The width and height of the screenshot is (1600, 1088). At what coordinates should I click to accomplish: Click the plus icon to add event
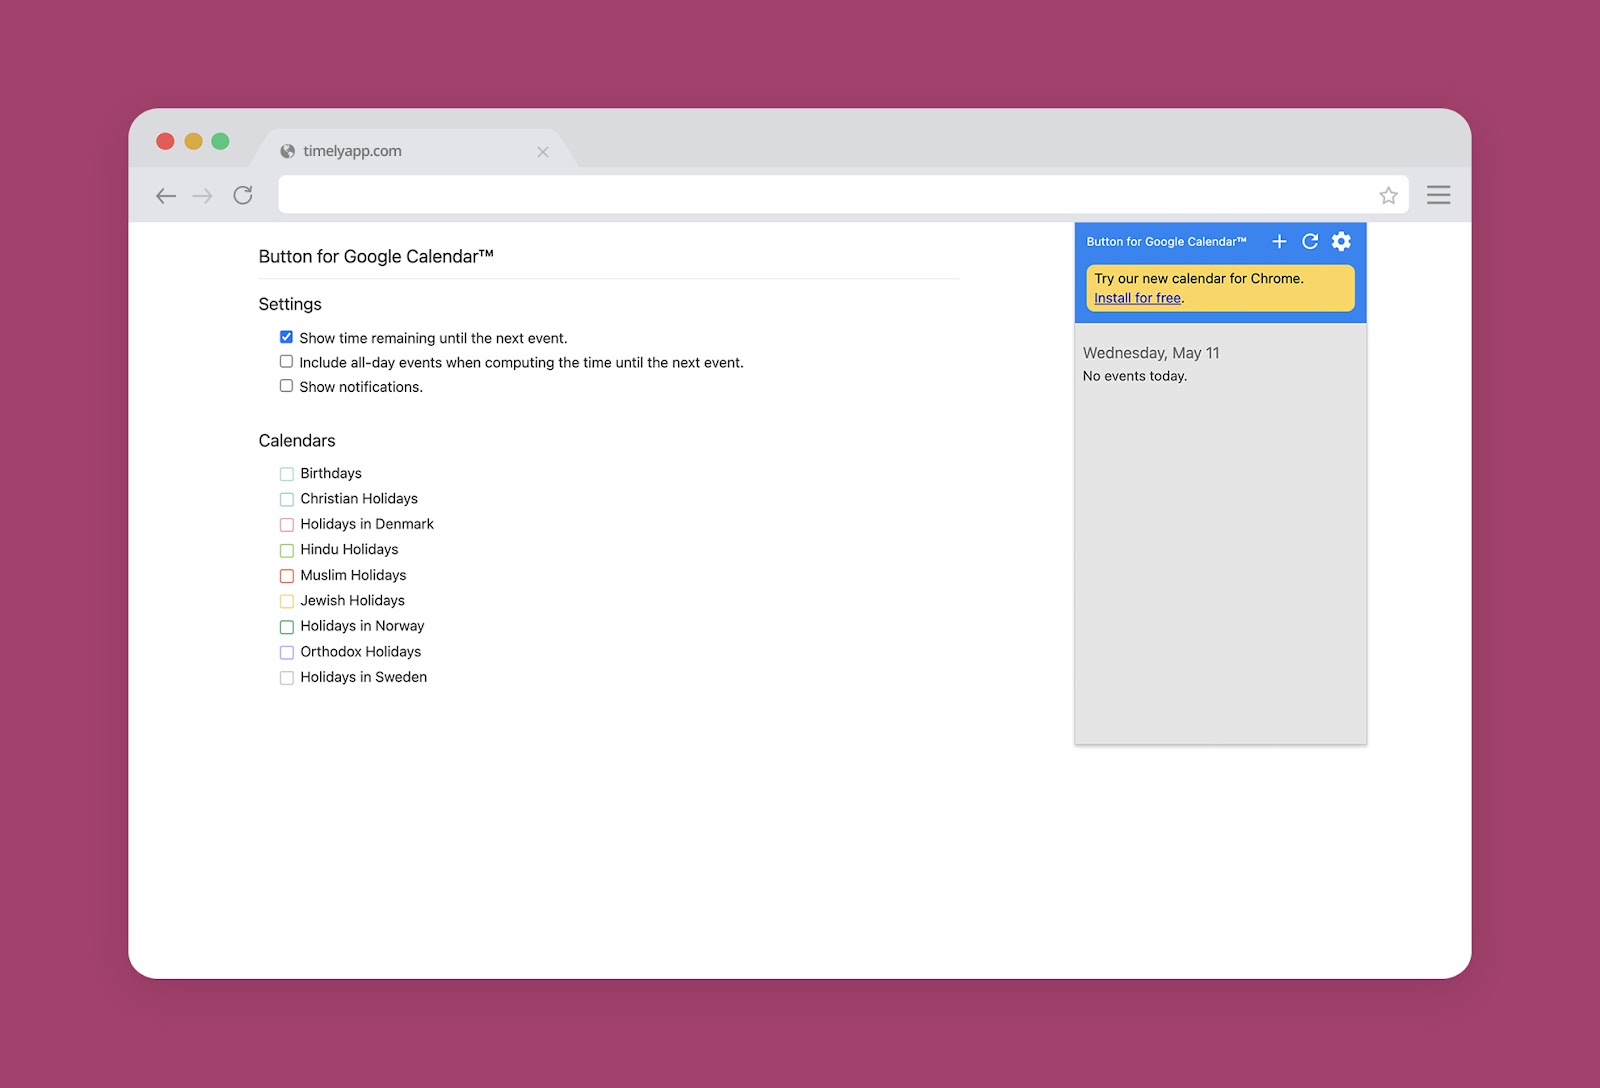[1279, 241]
